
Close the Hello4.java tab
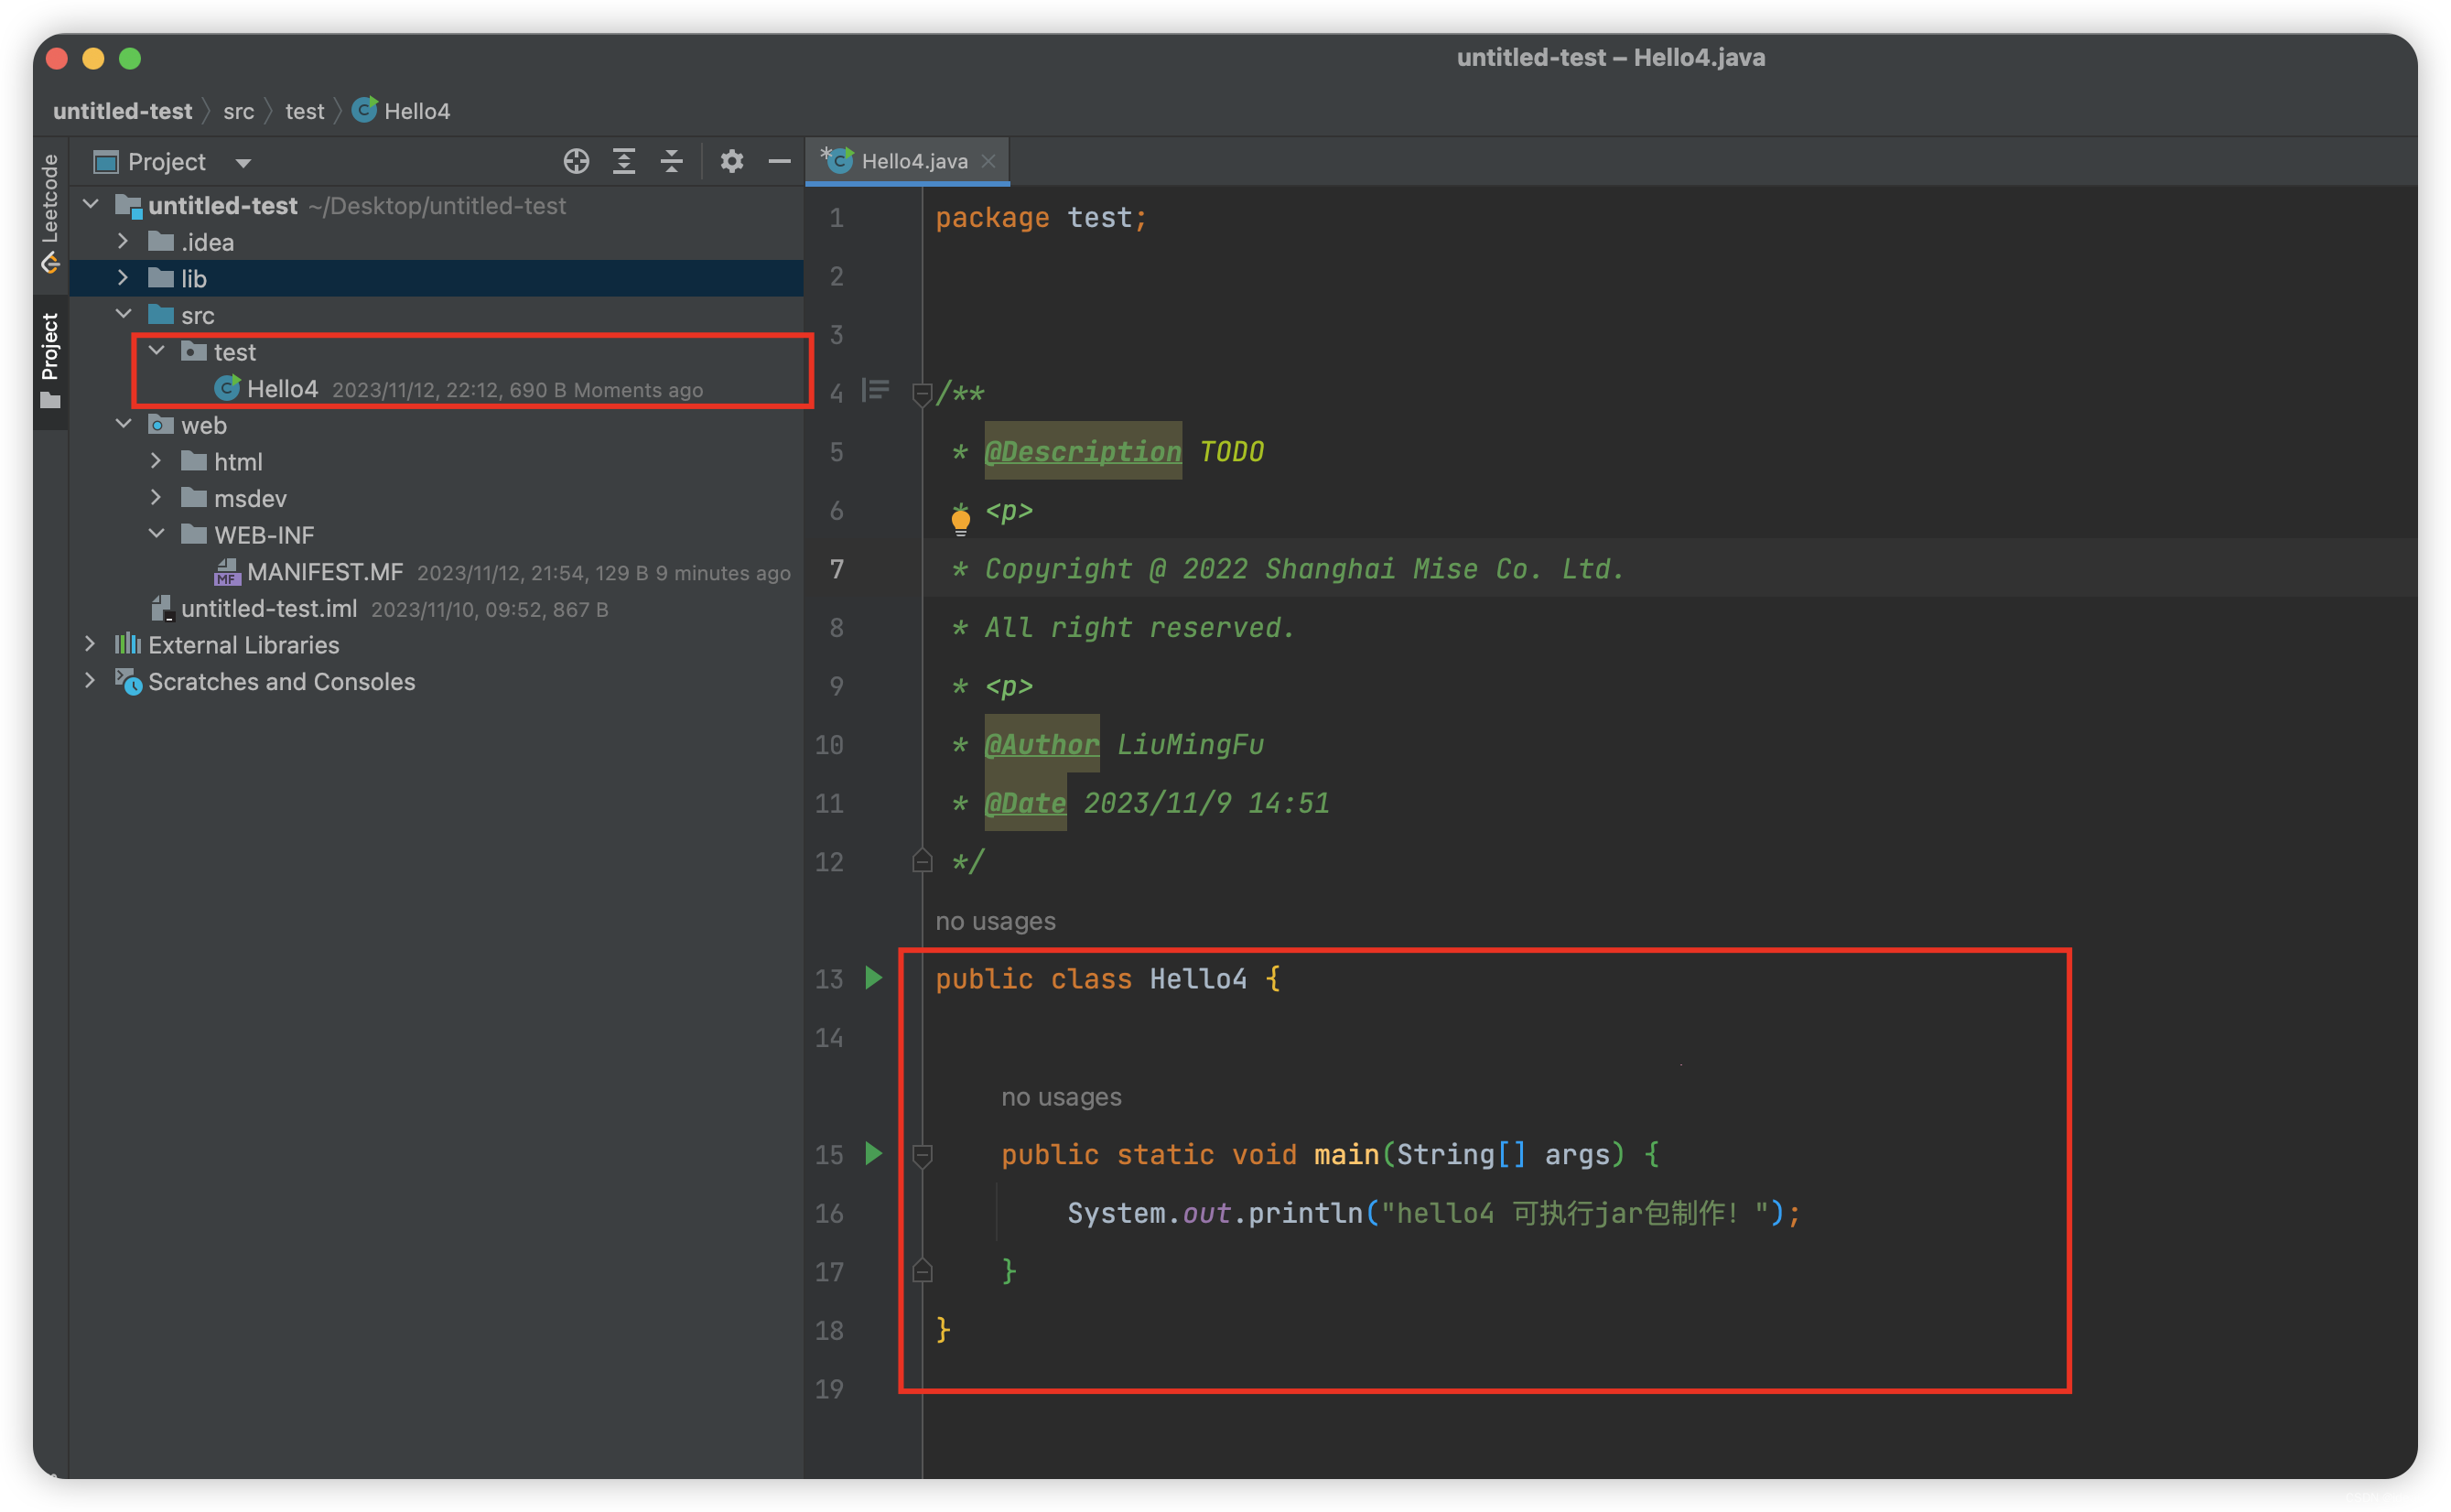[988, 161]
